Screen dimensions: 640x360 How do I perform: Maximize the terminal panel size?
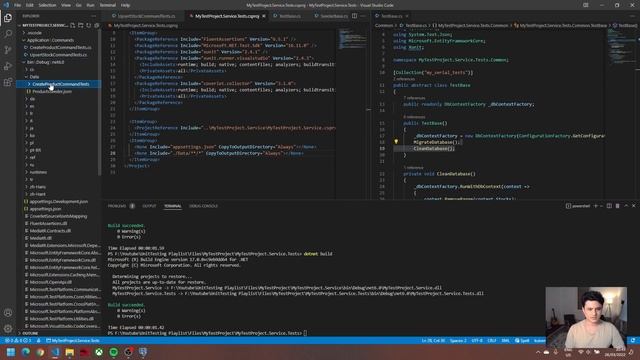[x=626, y=206]
